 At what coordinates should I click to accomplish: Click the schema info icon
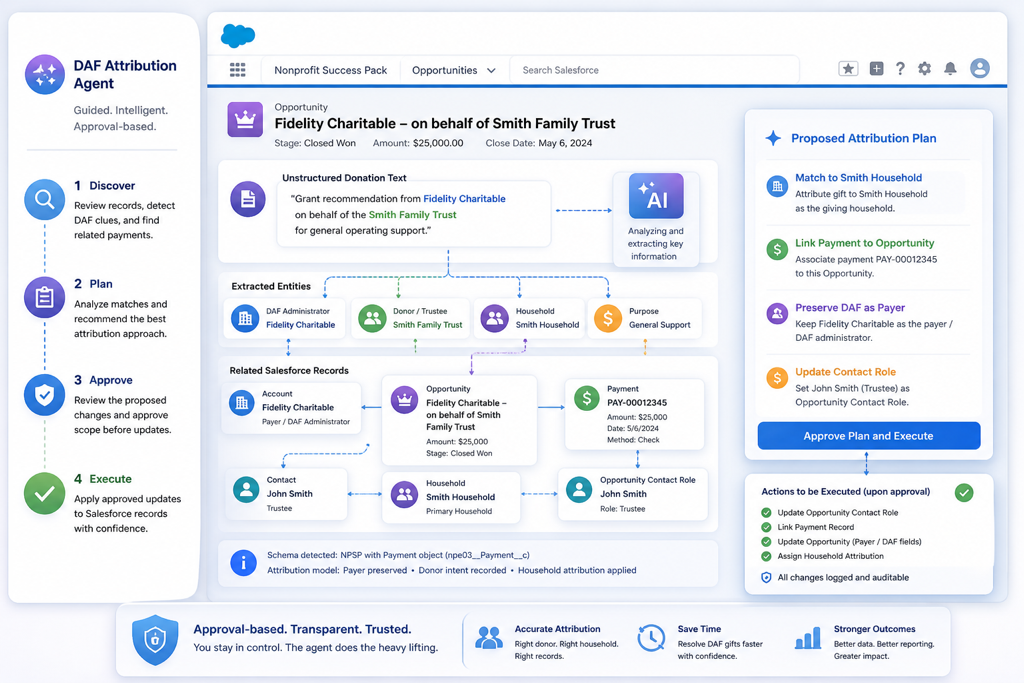[x=244, y=562]
